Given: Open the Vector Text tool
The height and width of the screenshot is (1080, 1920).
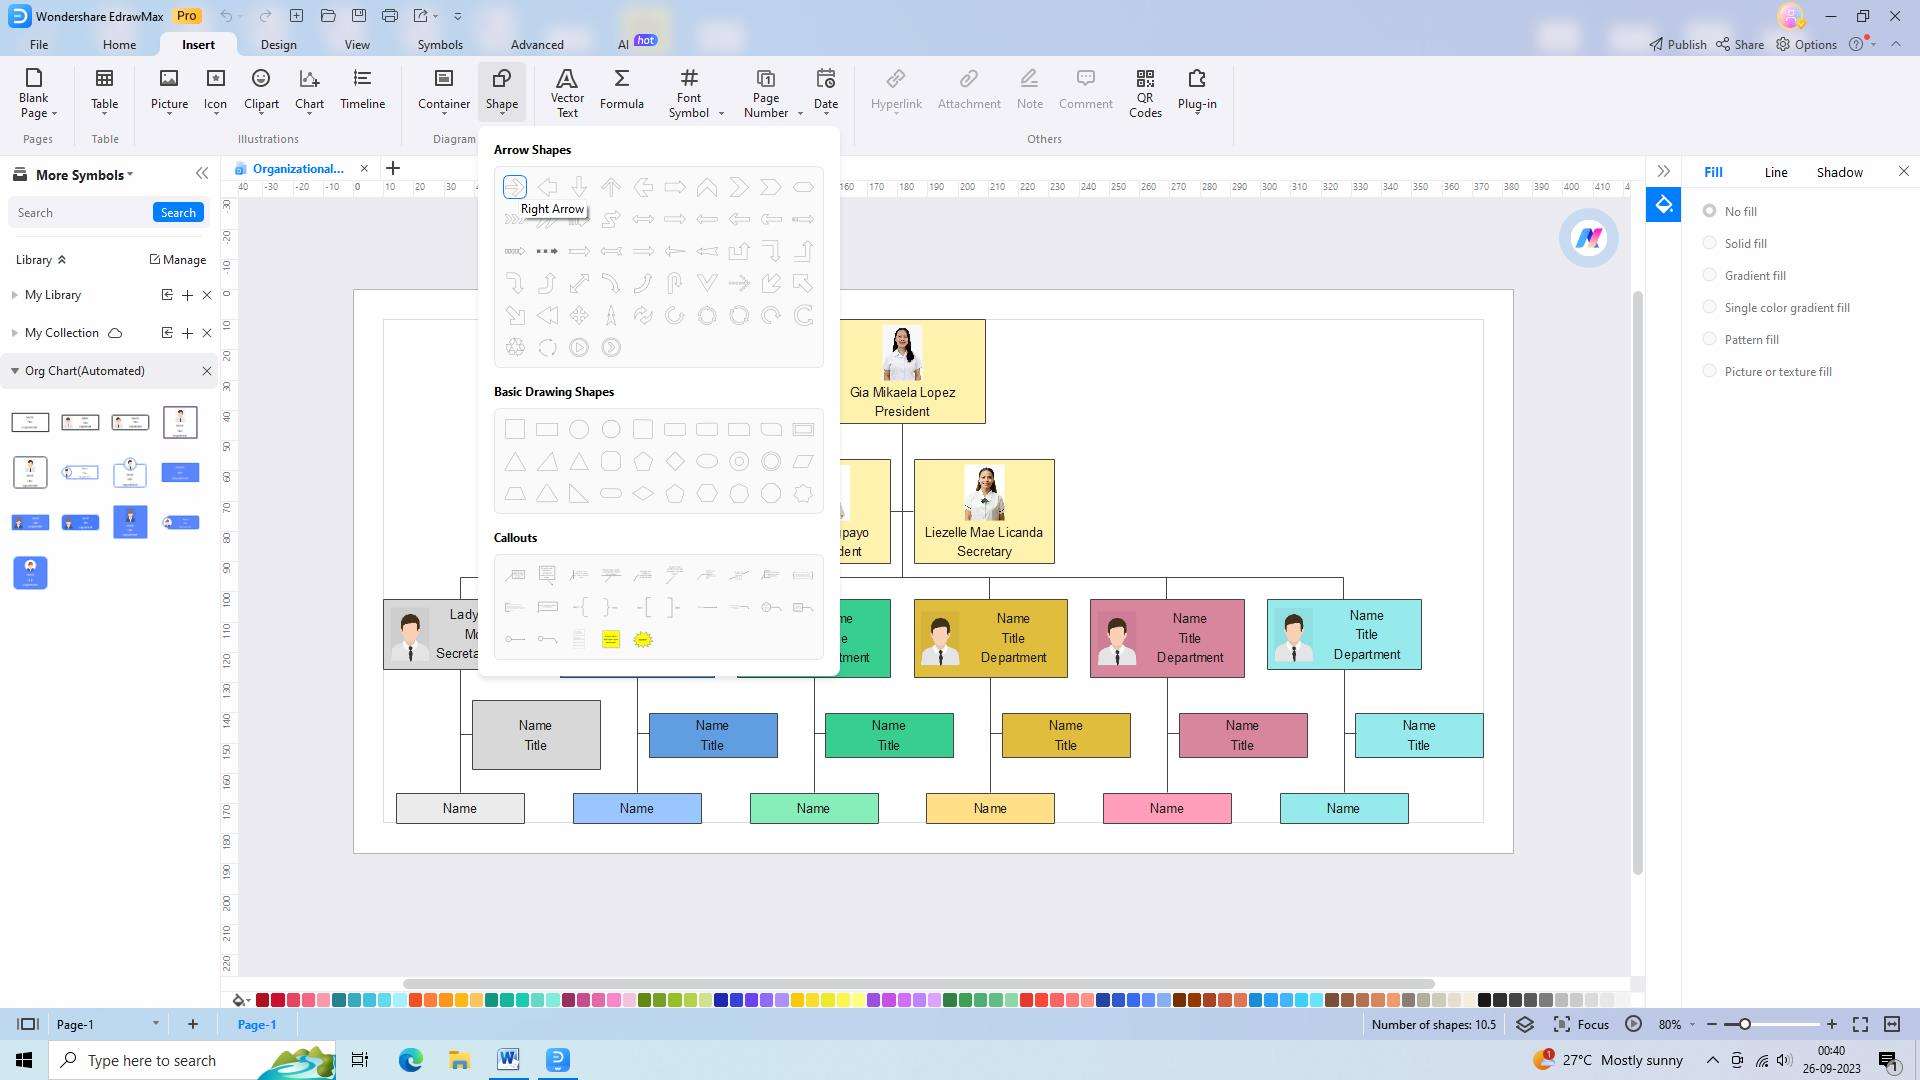Looking at the screenshot, I should click(x=567, y=92).
